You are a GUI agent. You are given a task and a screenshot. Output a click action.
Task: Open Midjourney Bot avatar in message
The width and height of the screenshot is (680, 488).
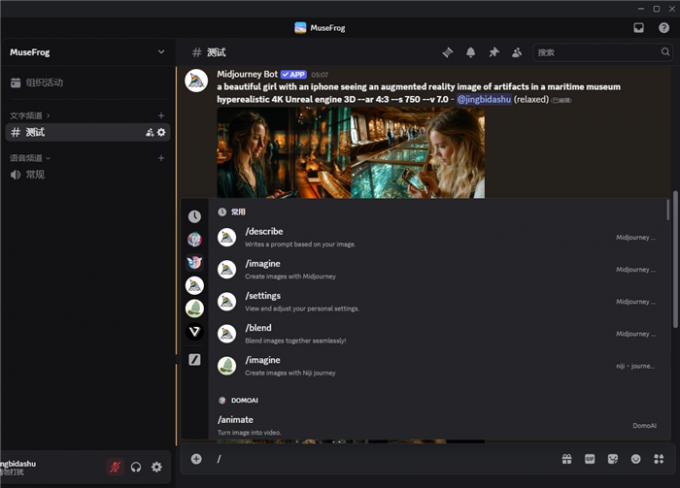point(196,81)
